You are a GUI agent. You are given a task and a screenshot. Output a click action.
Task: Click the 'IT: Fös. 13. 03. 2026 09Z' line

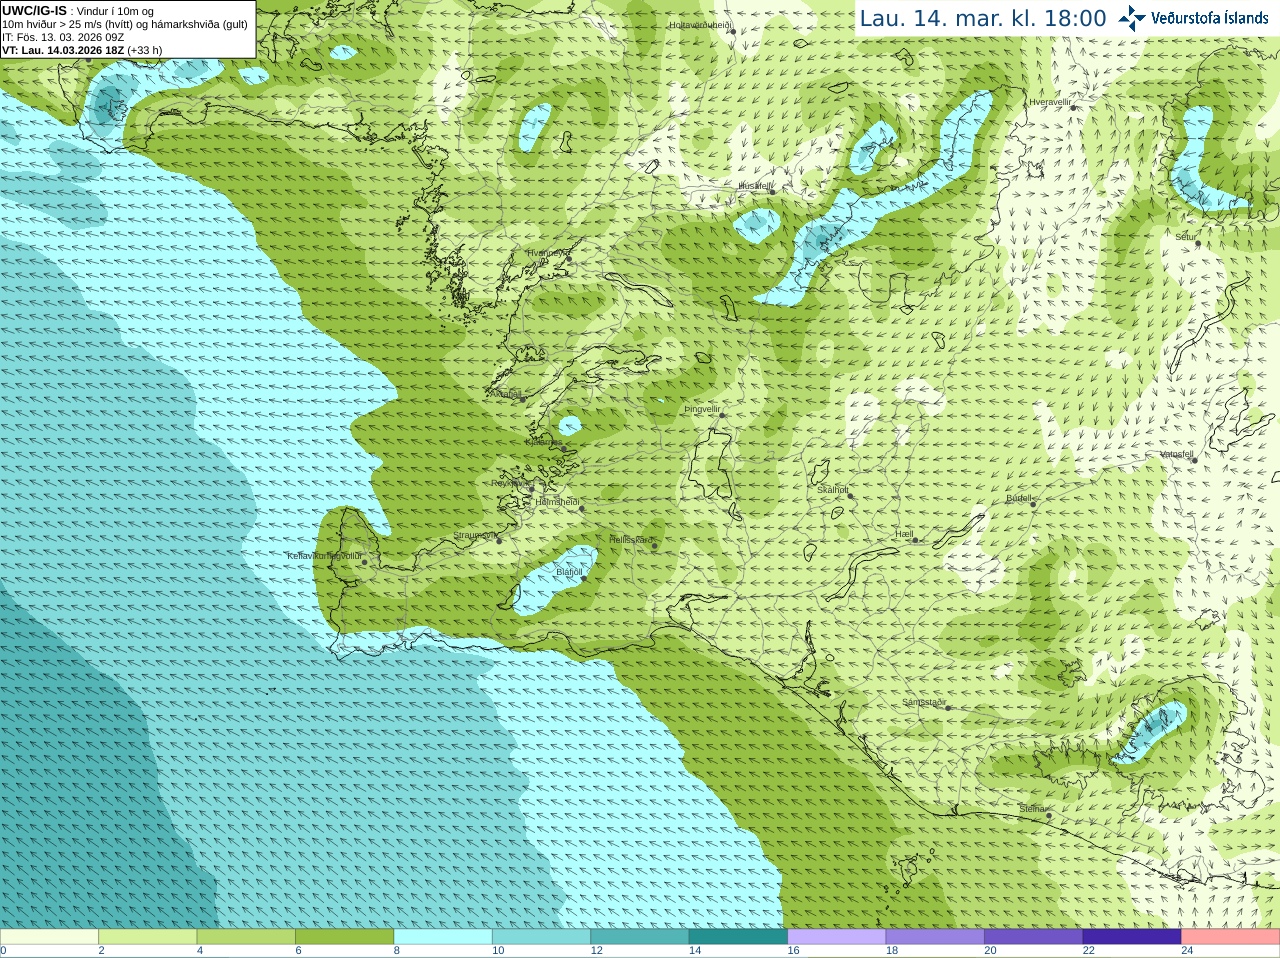pos(63,37)
